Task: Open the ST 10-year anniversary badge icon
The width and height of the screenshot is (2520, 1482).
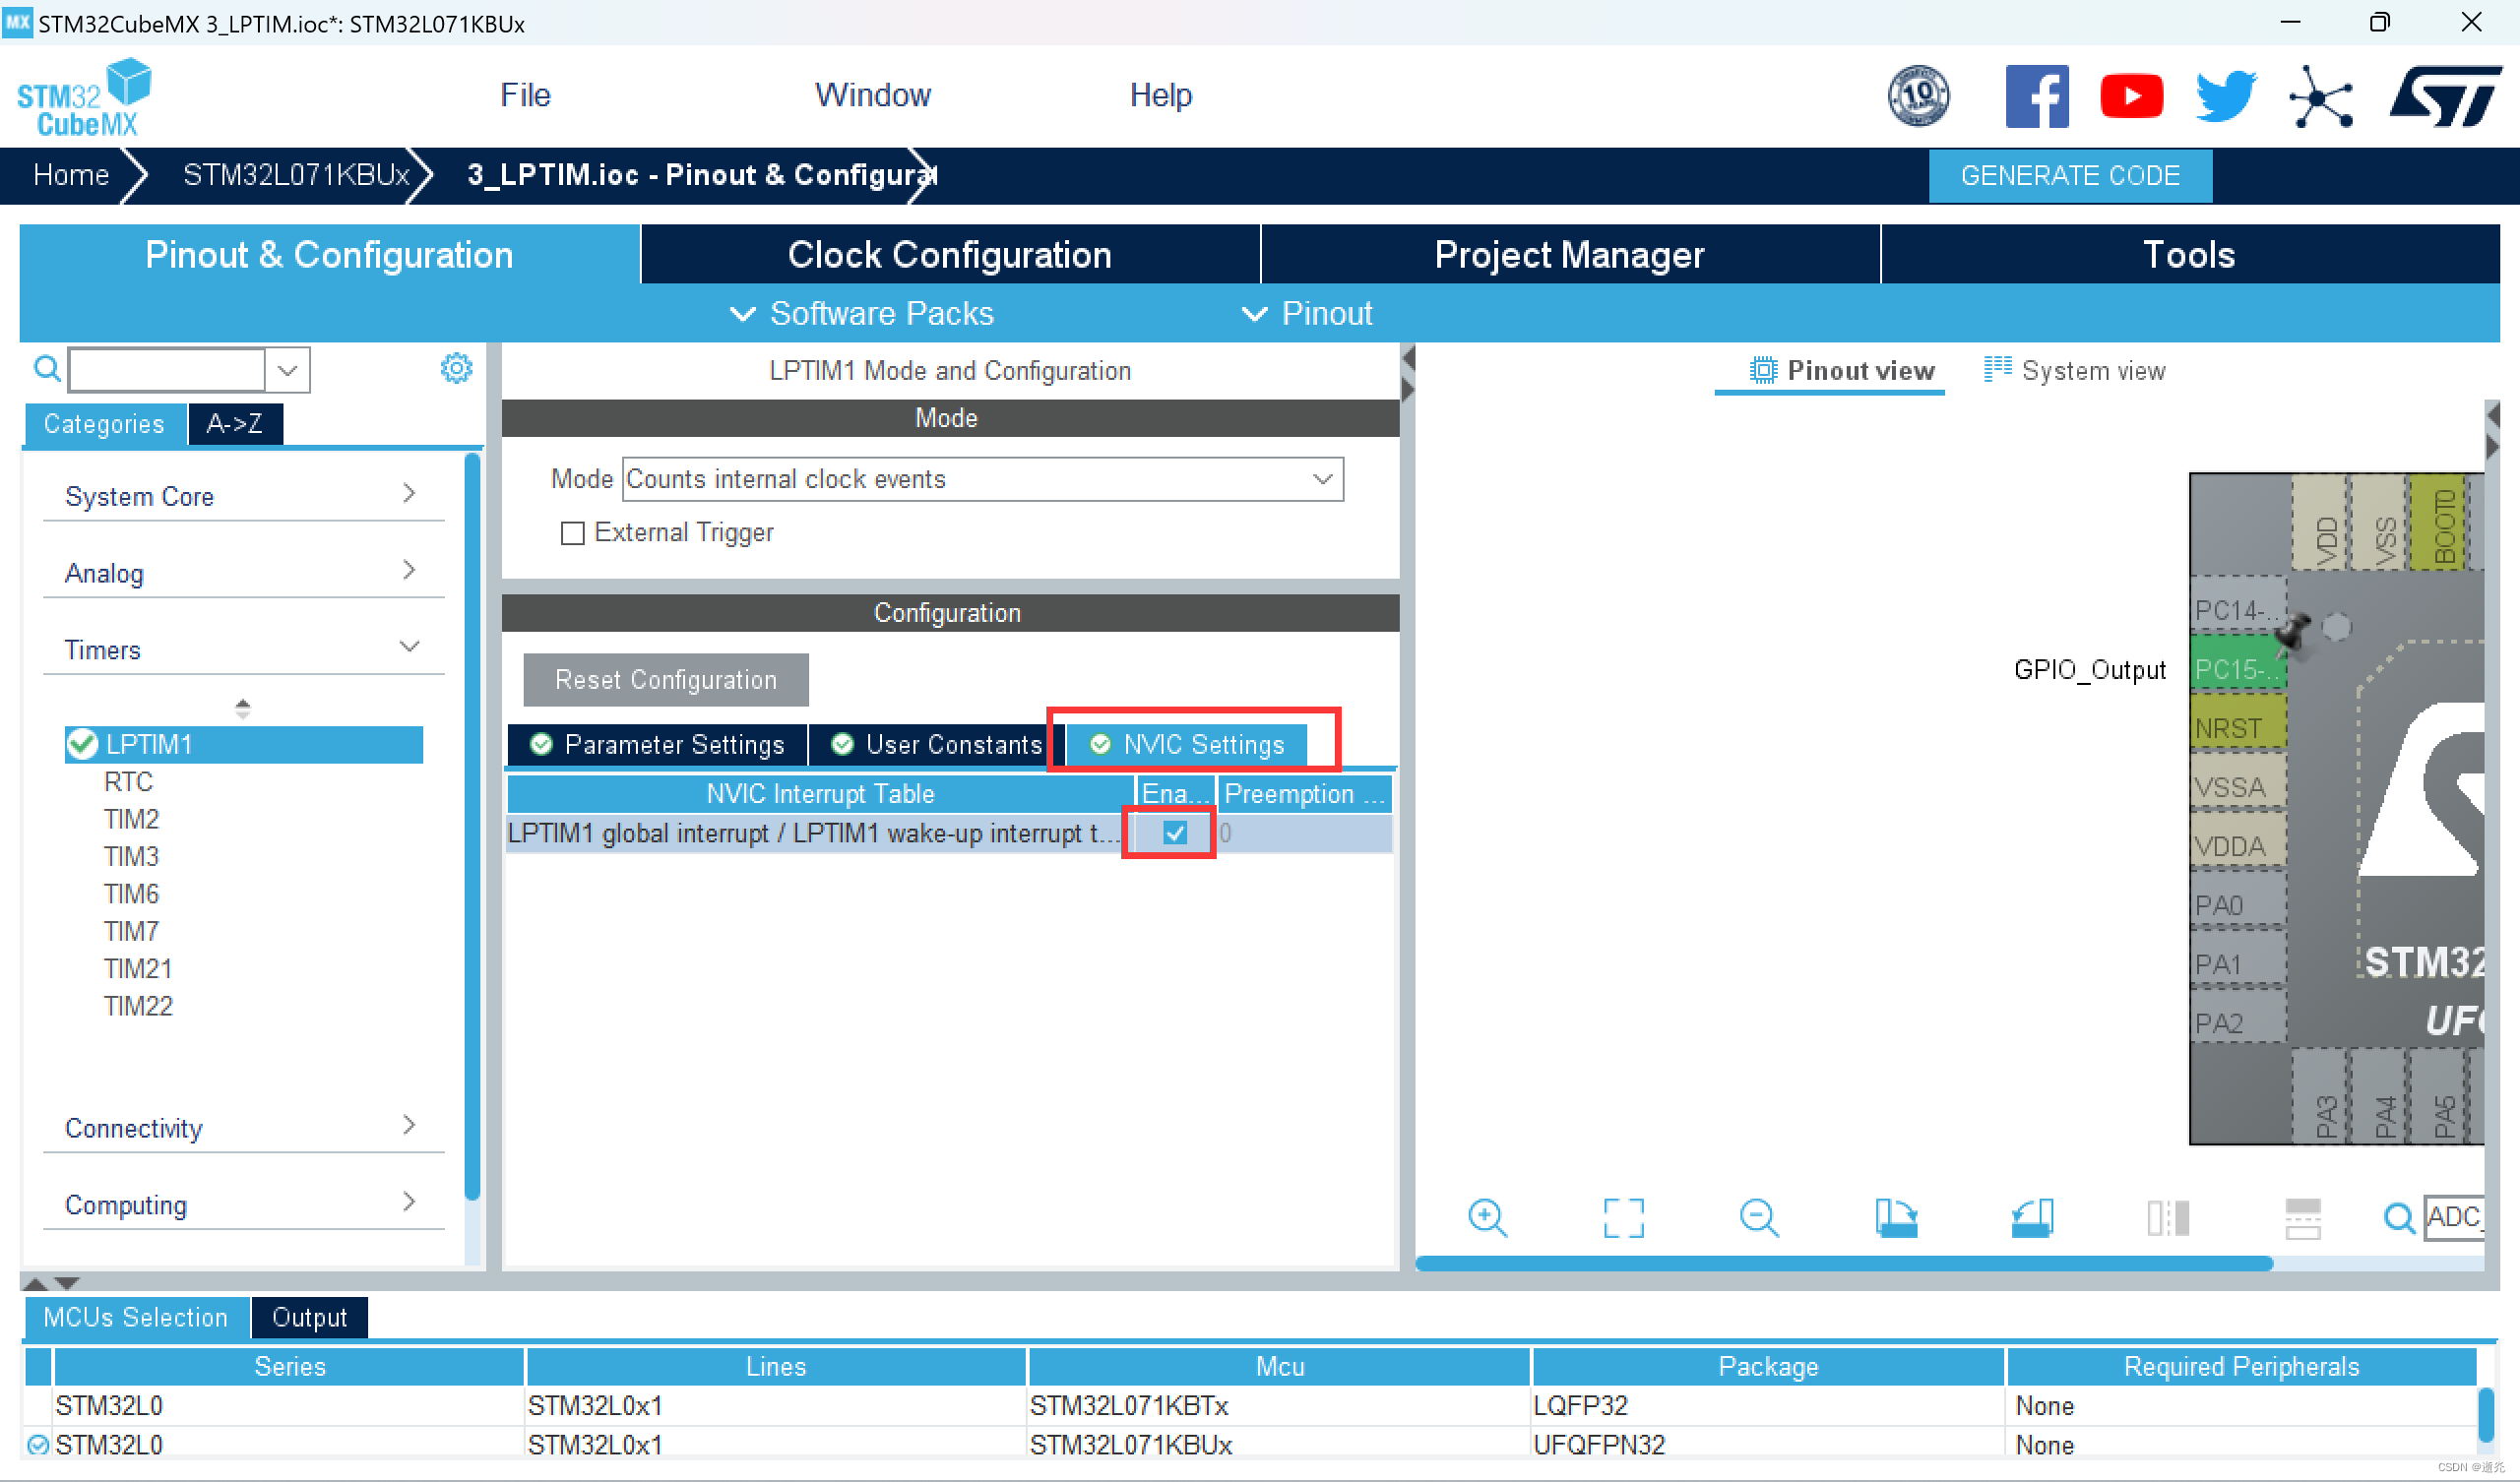Action: [1918, 96]
